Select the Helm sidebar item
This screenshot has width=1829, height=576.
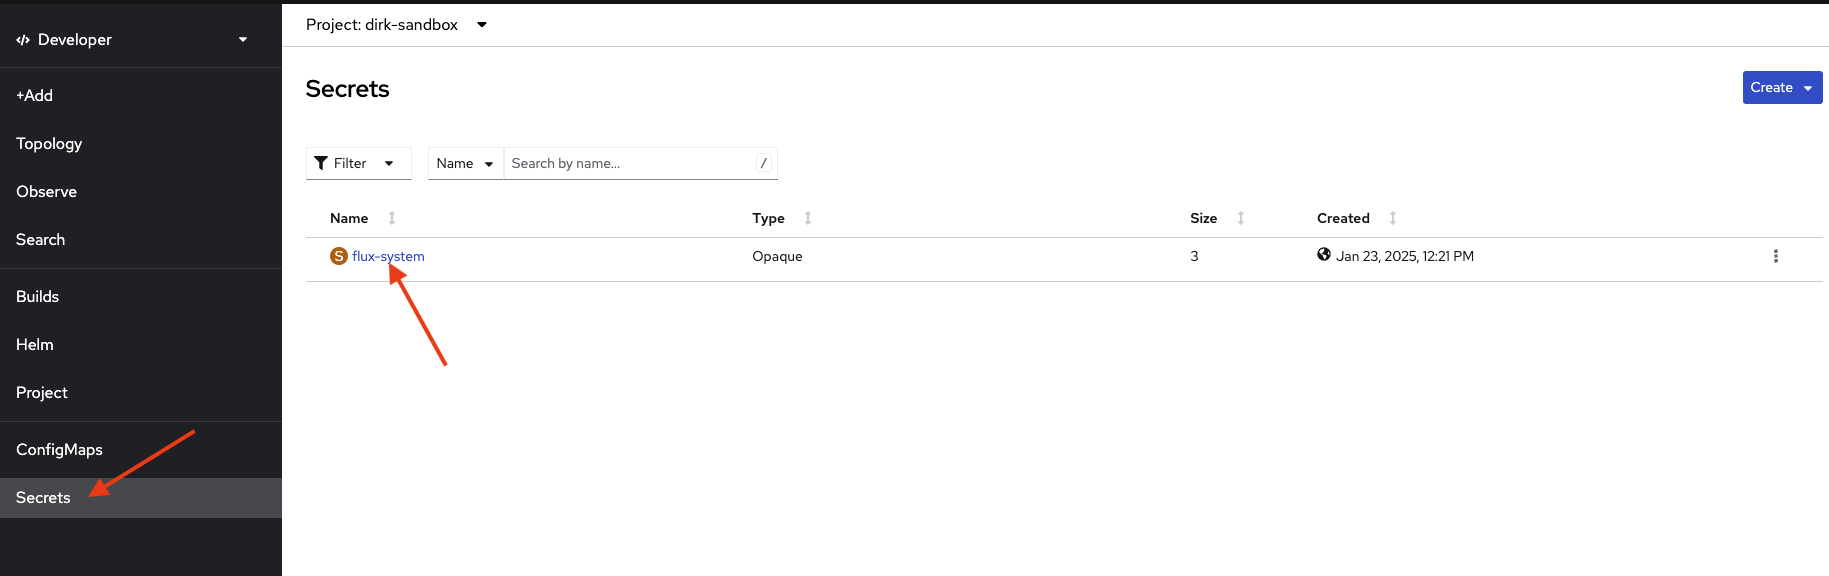[35, 345]
